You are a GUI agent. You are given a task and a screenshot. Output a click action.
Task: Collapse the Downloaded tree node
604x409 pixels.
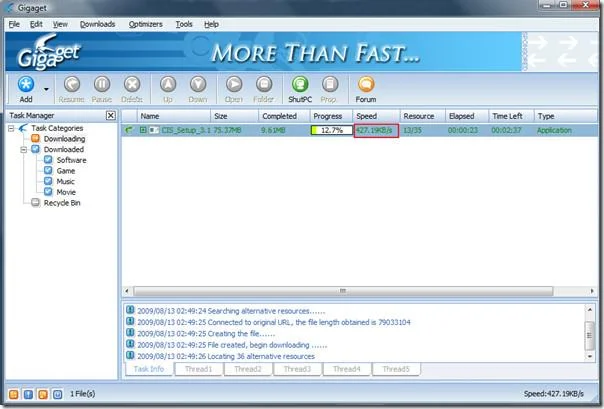click(23, 149)
